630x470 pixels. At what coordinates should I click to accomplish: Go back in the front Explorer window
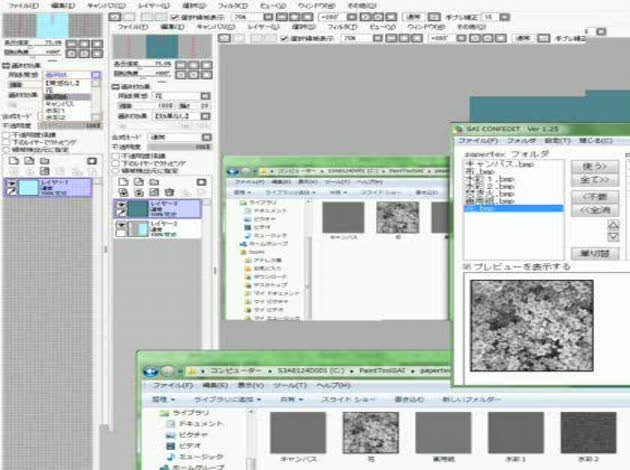(x=151, y=371)
